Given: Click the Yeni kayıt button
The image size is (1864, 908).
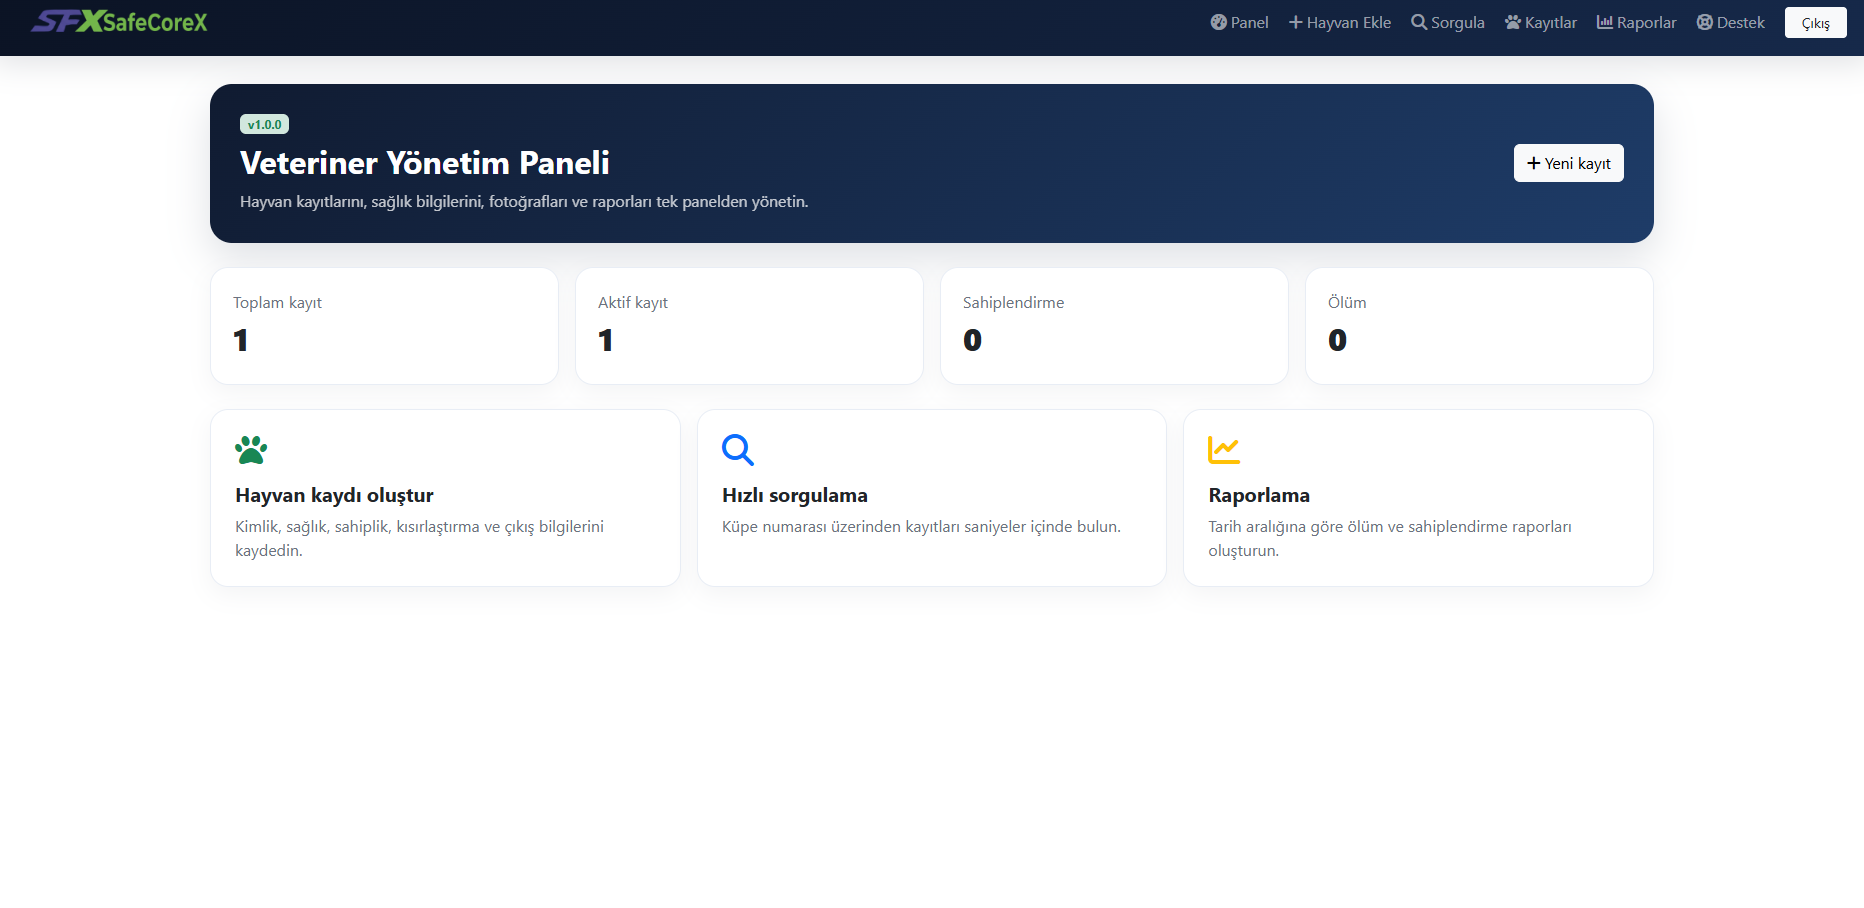Looking at the screenshot, I should (1569, 163).
